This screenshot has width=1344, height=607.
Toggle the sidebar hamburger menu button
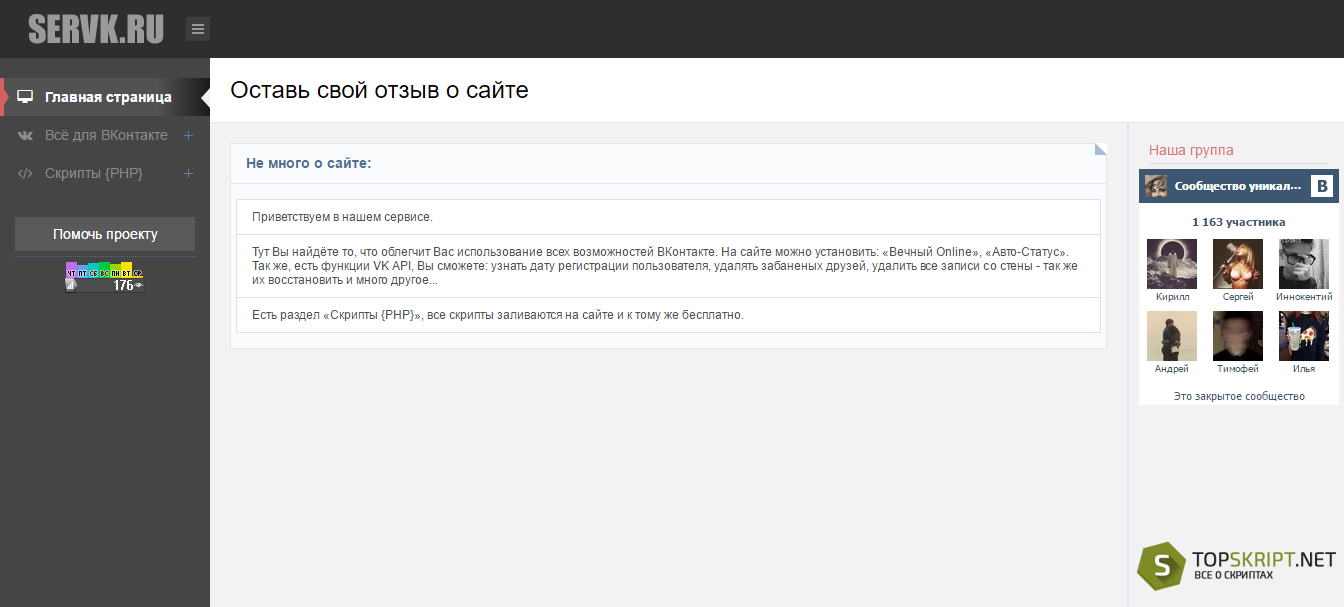[x=198, y=29]
